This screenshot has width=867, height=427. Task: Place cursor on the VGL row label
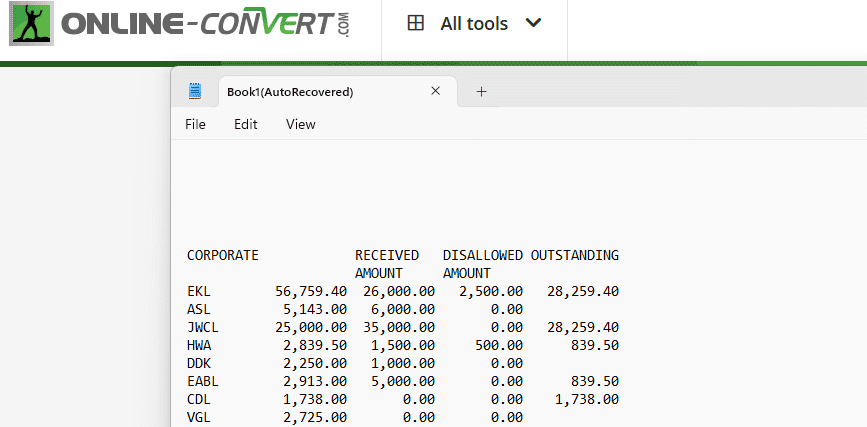click(199, 417)
